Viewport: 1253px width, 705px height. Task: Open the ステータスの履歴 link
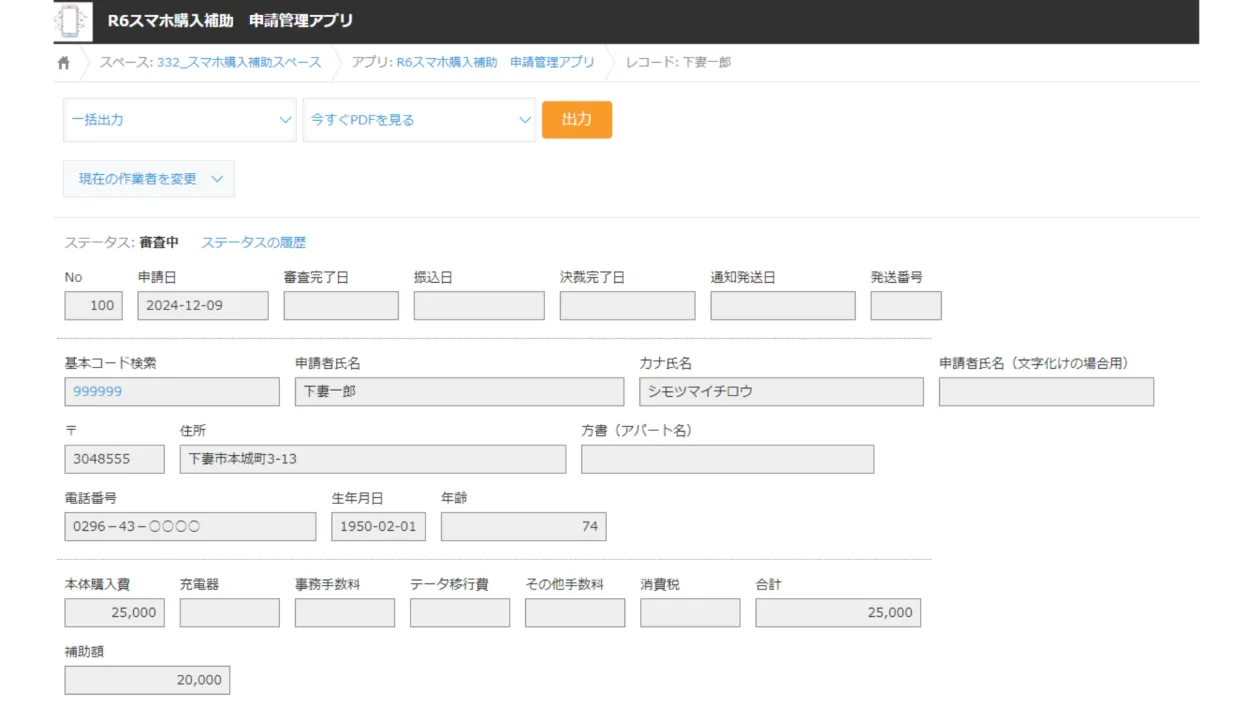click(253, 242)
